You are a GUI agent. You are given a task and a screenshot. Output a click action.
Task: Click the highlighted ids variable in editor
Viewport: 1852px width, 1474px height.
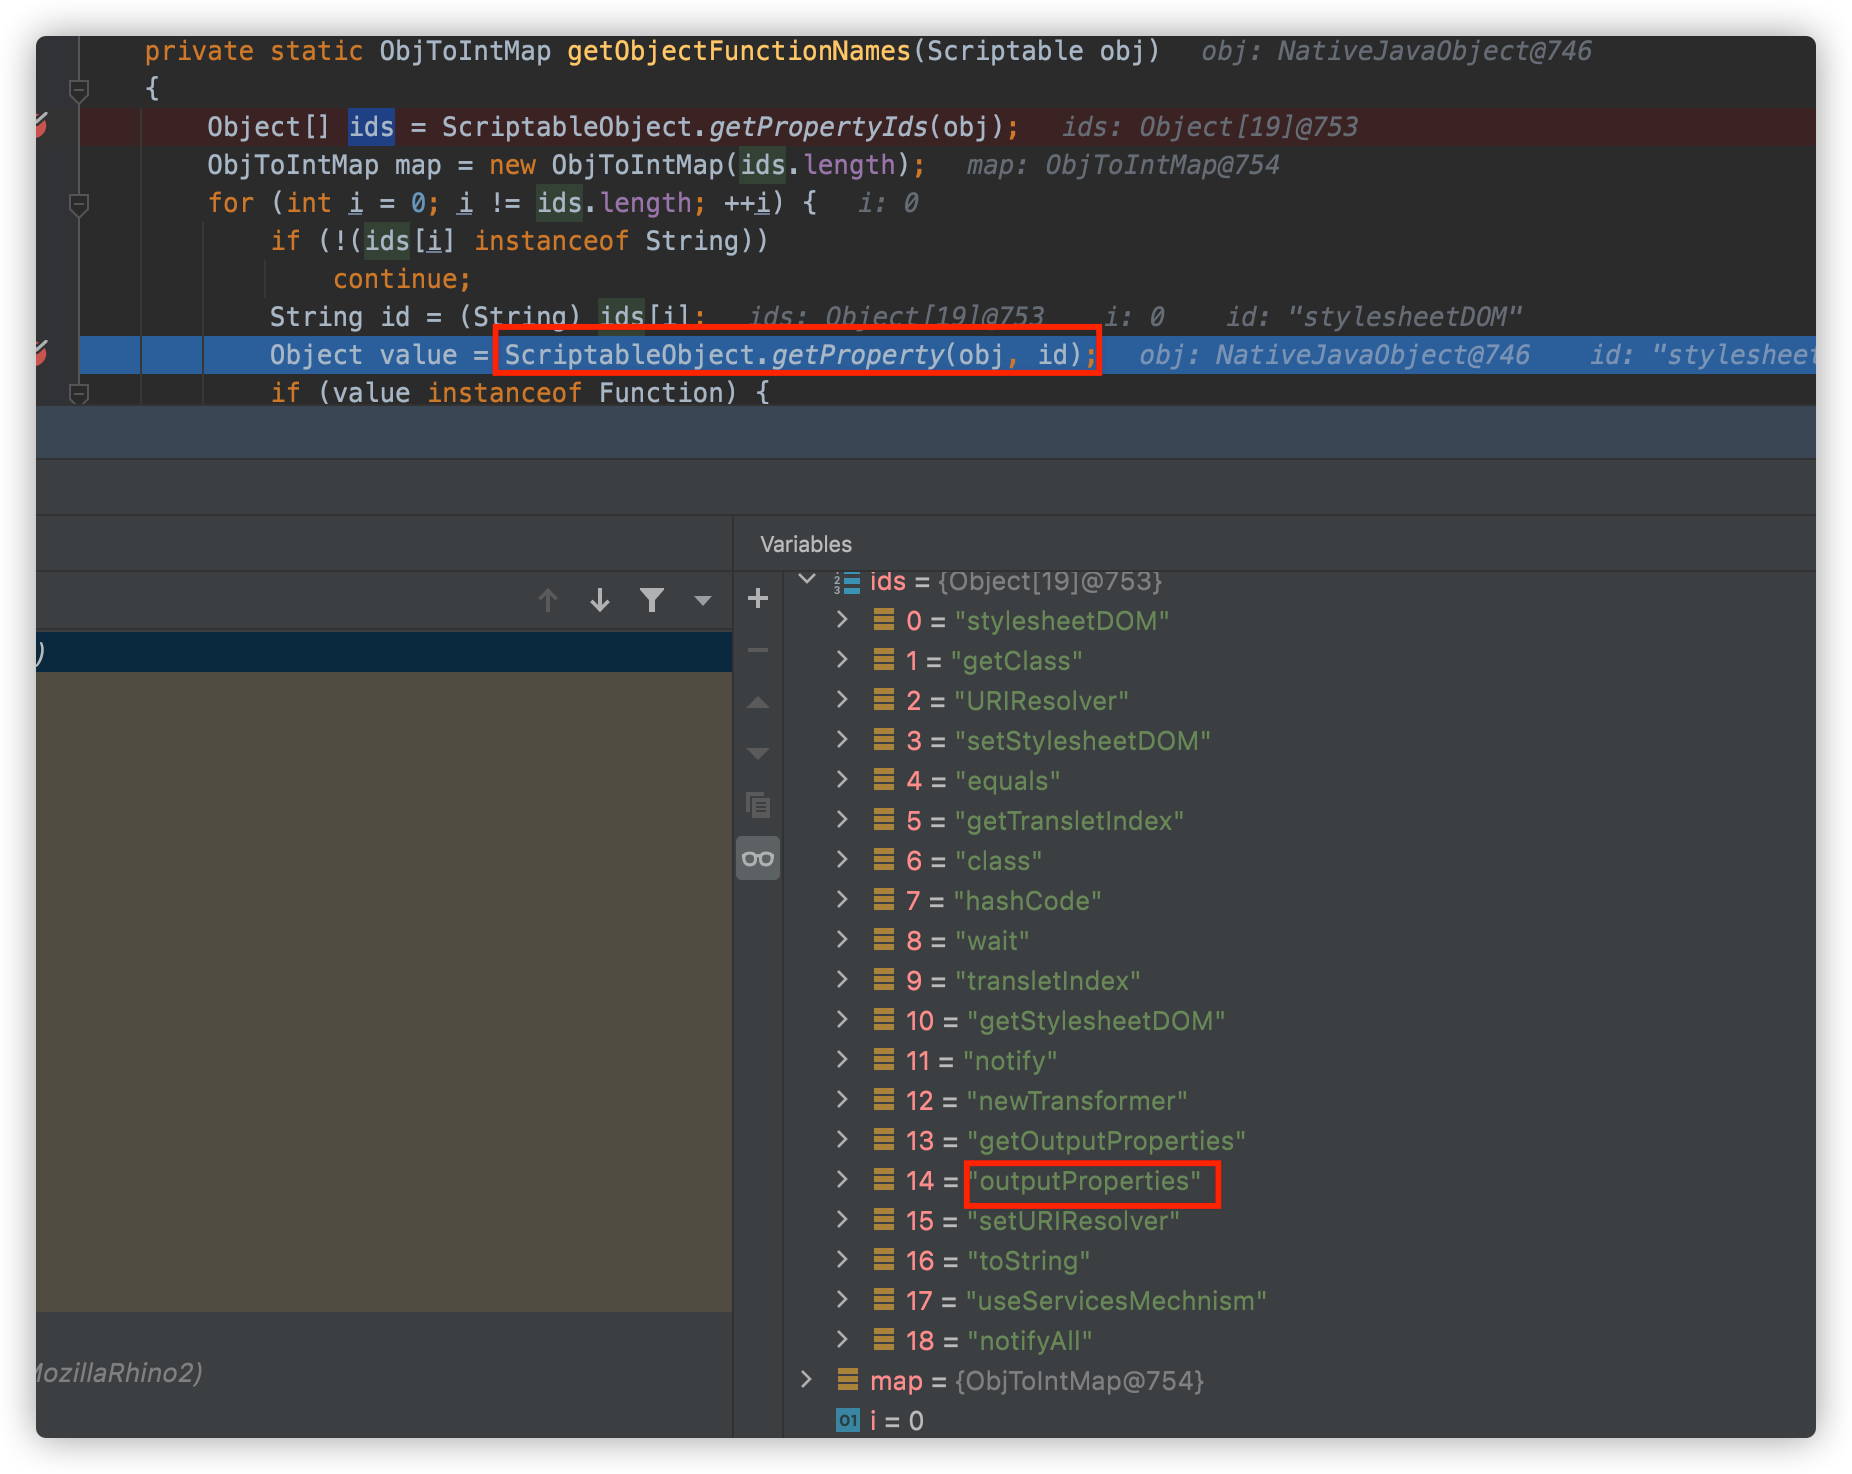(x=371, y=127)
